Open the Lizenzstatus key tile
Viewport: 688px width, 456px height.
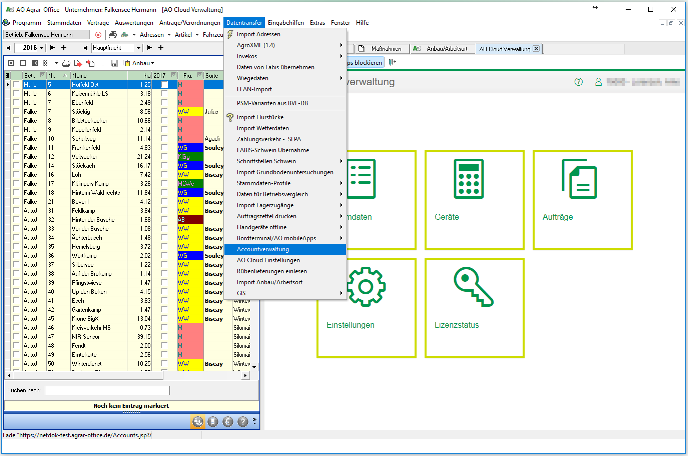click(475, 308)
